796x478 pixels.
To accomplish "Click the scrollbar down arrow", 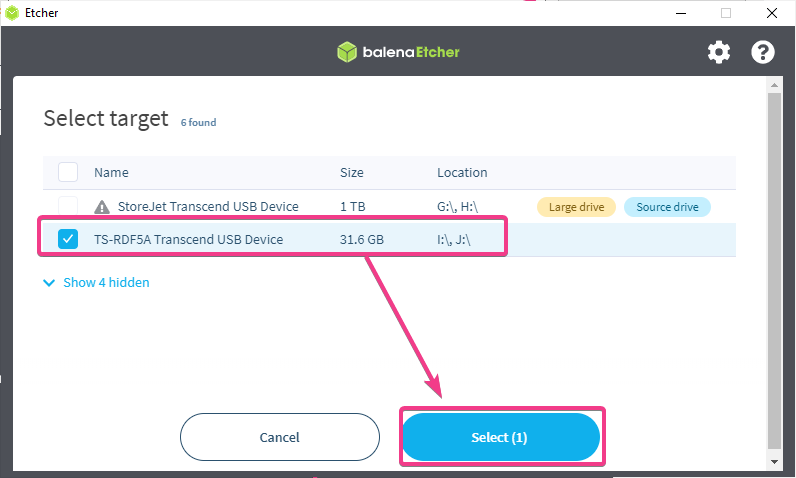I will tap(775, 462).
